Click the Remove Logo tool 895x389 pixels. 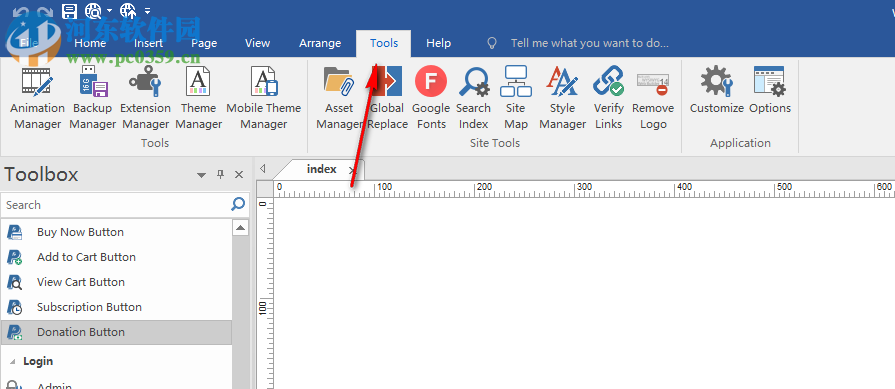pos(653,98)
